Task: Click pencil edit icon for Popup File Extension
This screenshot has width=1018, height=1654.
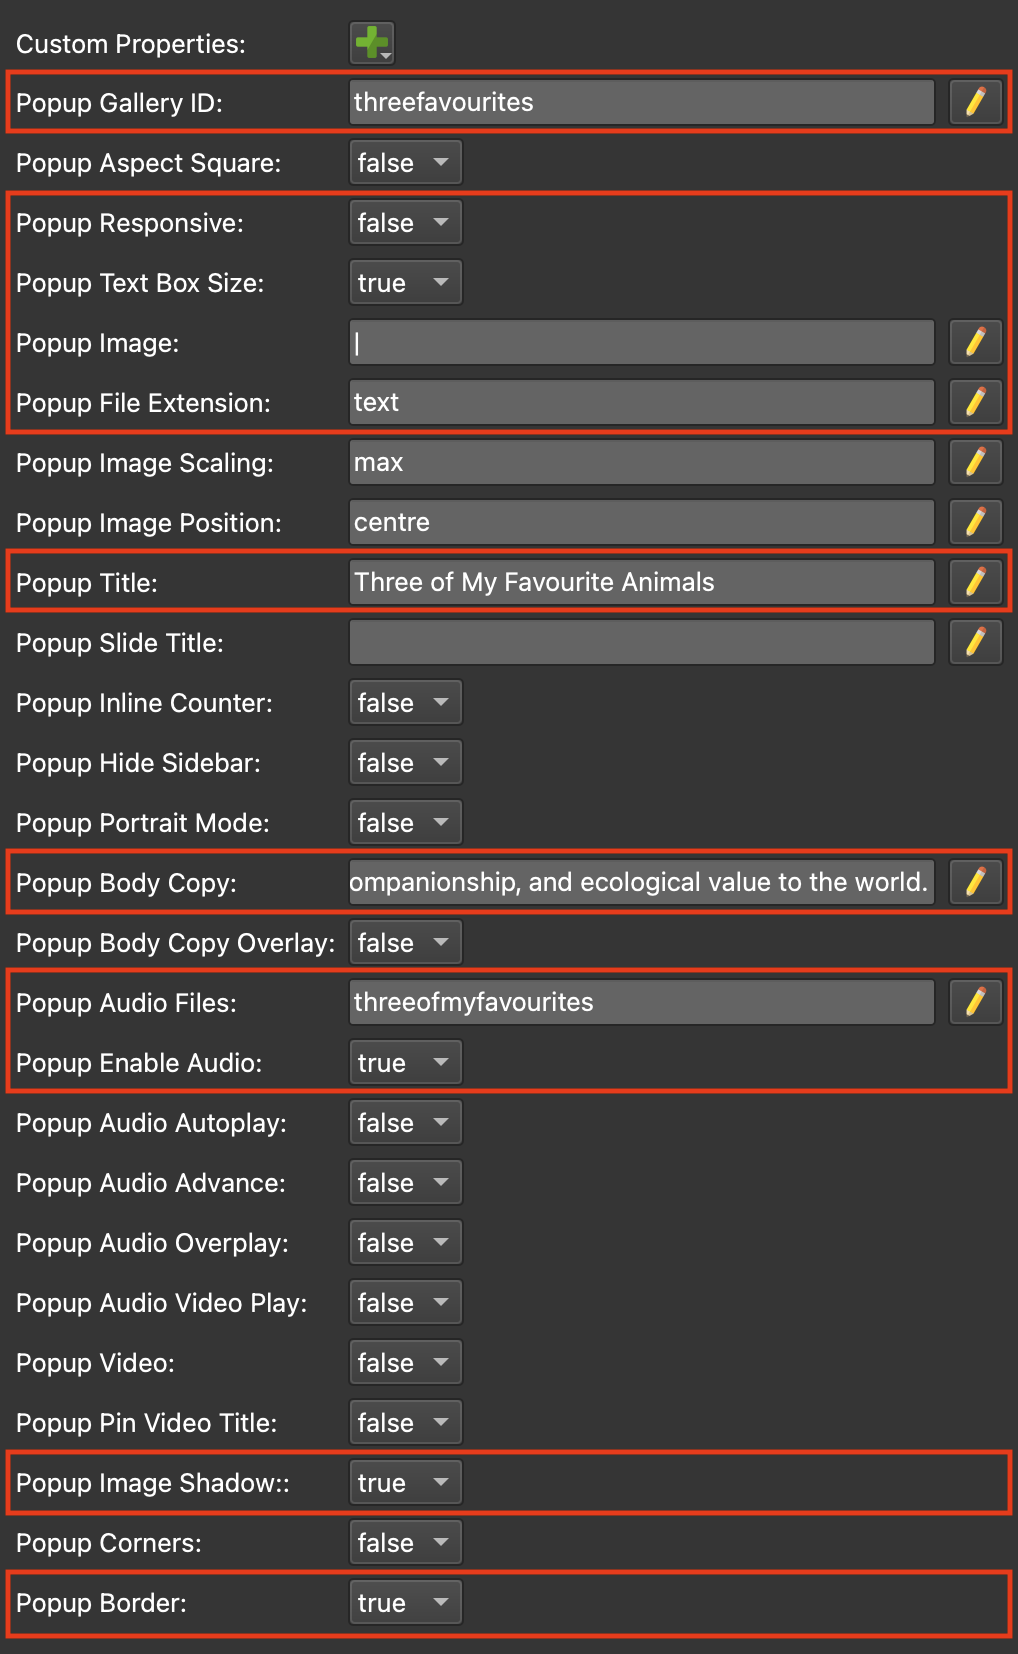Action: tap(975, 402)
